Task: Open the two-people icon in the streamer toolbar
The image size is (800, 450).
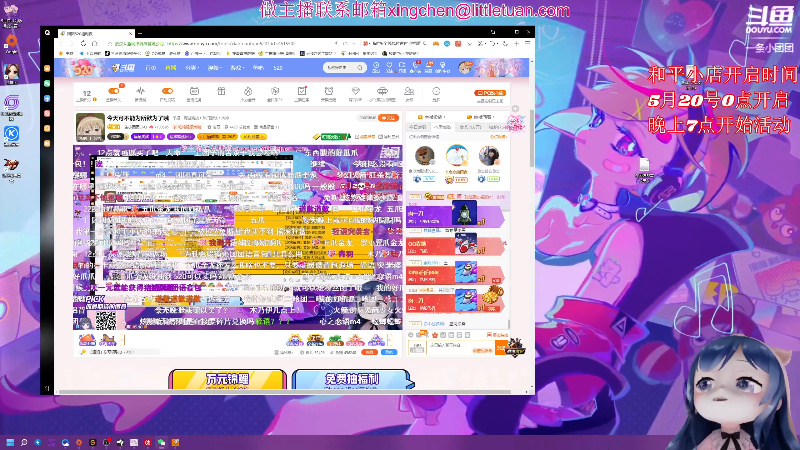Action: point(409,91)
